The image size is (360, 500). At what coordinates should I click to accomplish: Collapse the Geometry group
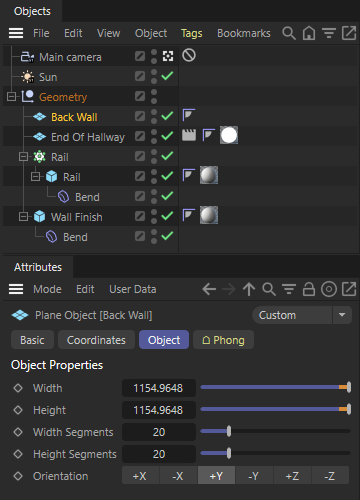pyautogui.click(x=11, y=97)
